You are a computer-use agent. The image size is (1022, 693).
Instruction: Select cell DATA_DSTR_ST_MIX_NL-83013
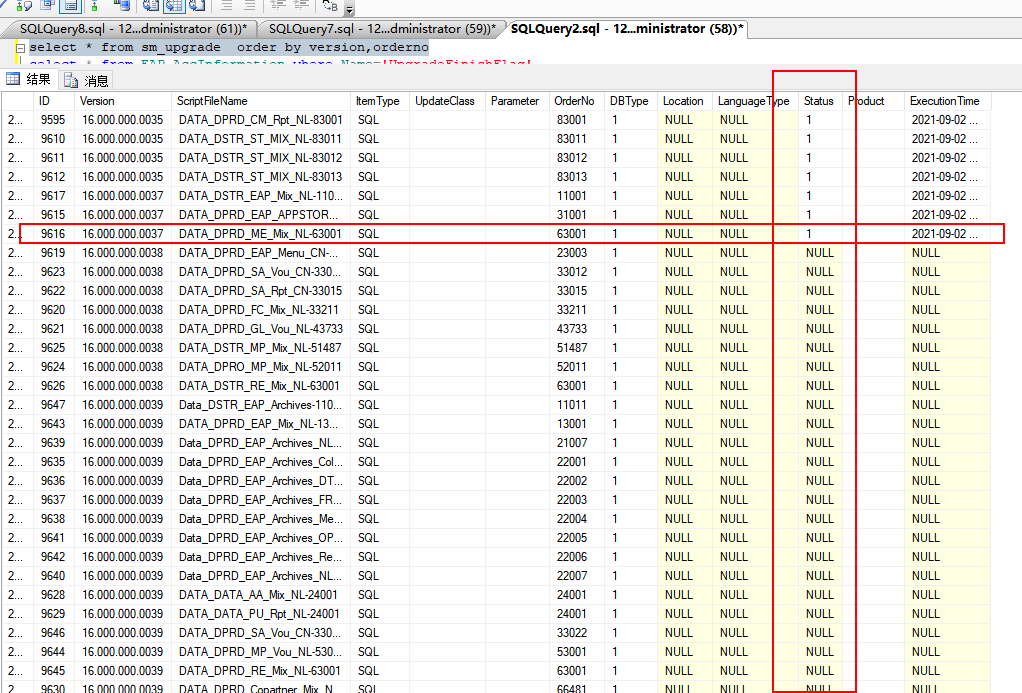261,177
